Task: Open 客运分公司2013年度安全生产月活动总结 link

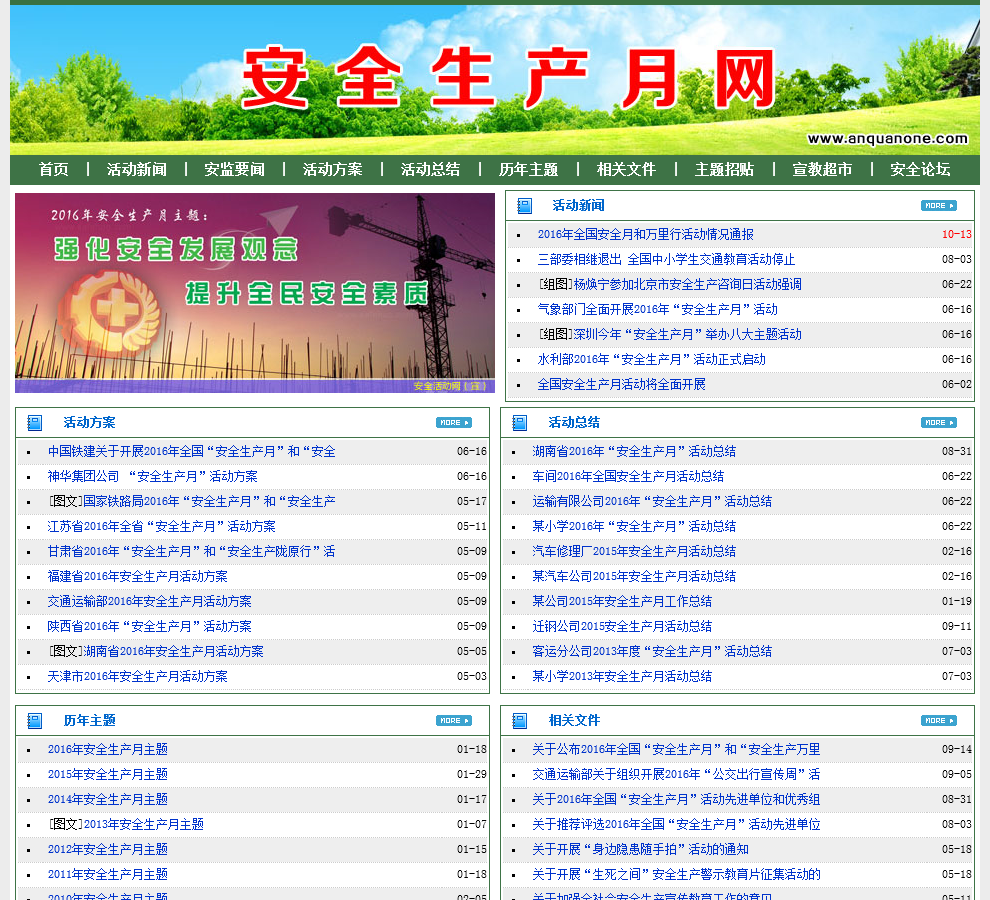Action: tap(652, 651)
